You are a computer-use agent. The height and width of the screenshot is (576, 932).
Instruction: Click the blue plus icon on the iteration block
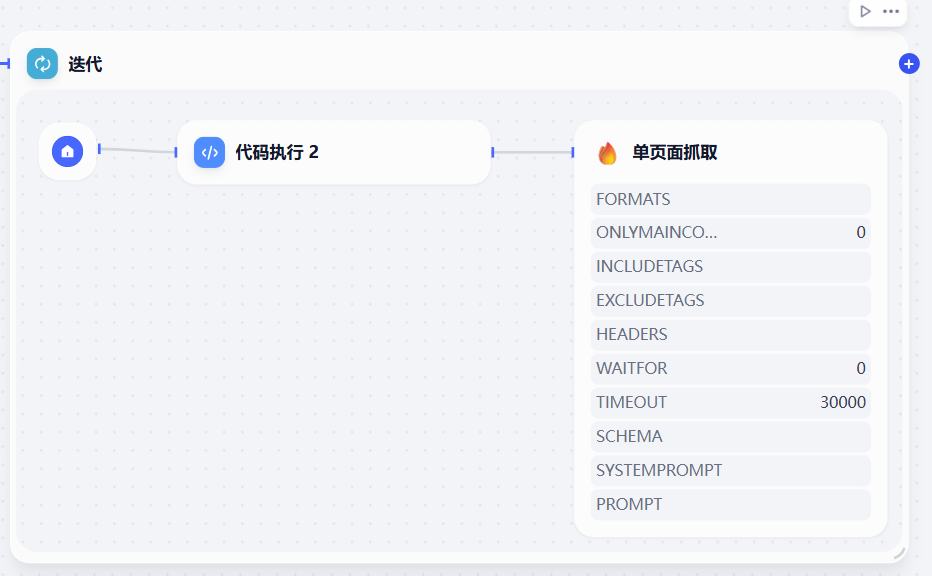[908, 63]
